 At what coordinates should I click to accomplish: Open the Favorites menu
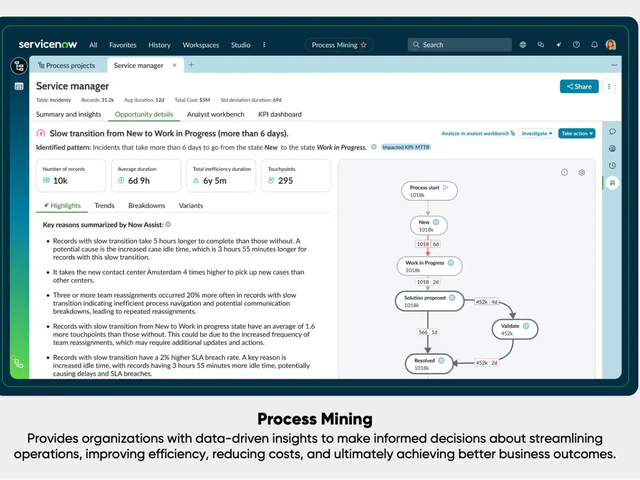pyautogui.click(x=122, y=45)
